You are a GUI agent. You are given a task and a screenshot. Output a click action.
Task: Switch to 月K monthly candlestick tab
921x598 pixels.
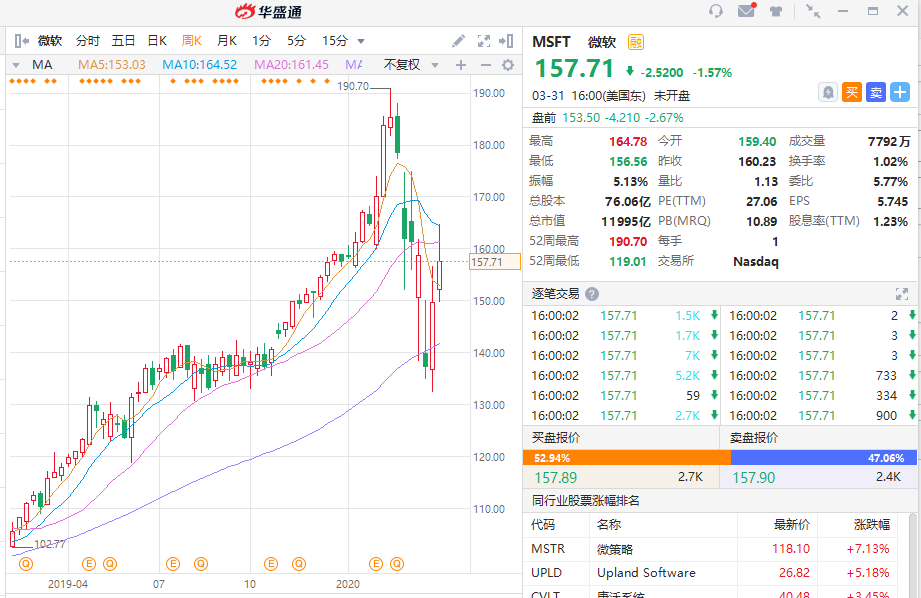227,41
